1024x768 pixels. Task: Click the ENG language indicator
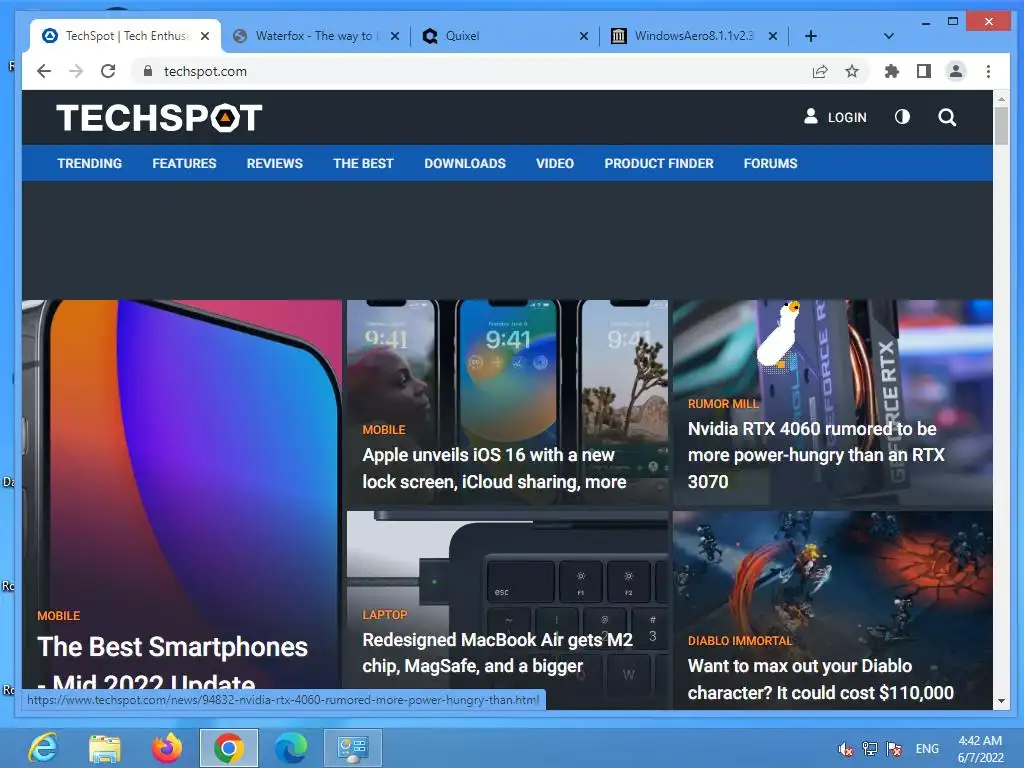(x=927, y=749)
